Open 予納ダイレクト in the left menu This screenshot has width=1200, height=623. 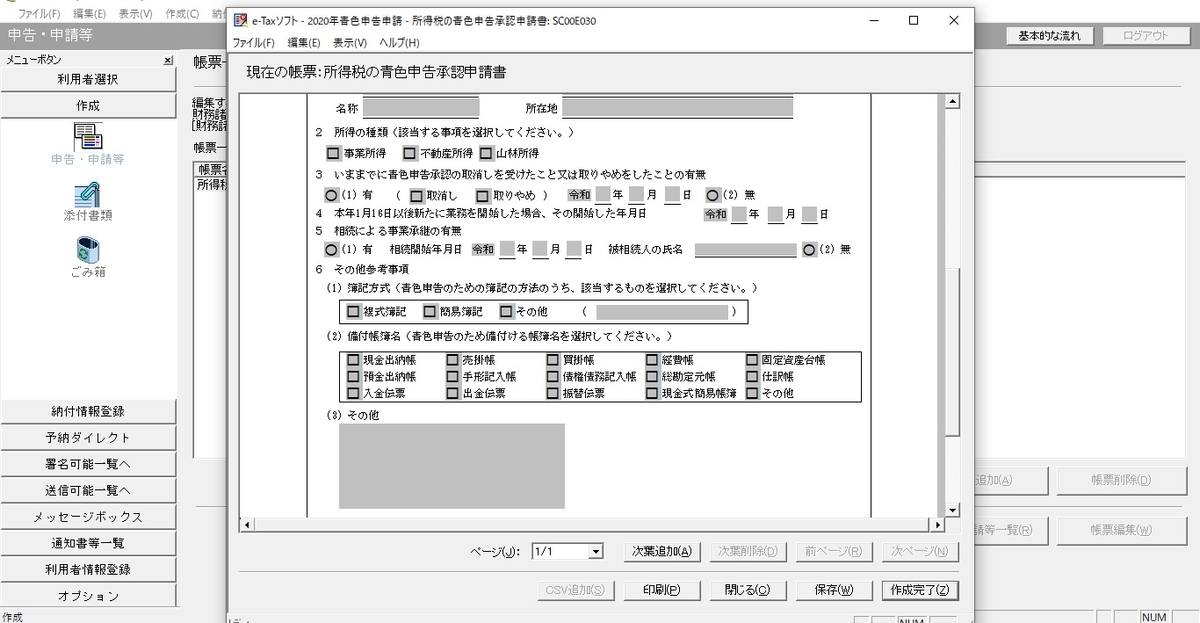click(88, 438)
